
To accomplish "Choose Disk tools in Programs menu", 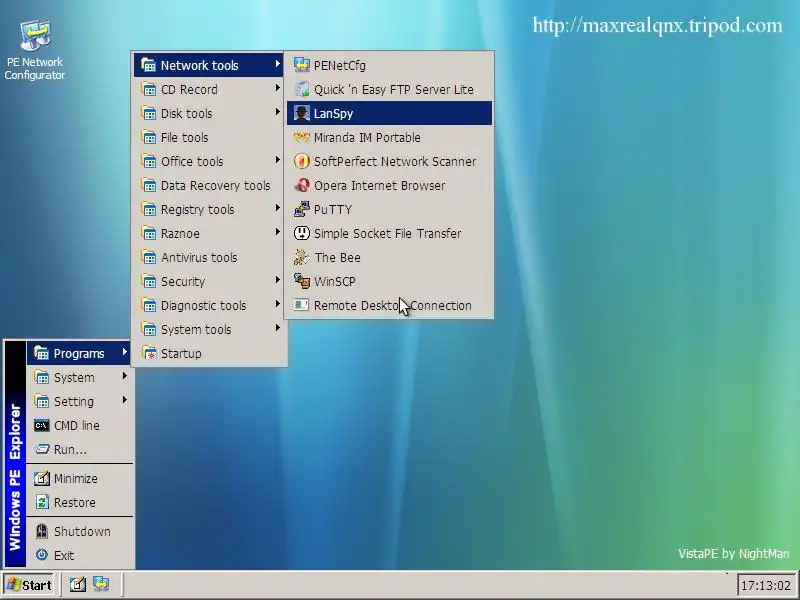I will pos(209,113).
